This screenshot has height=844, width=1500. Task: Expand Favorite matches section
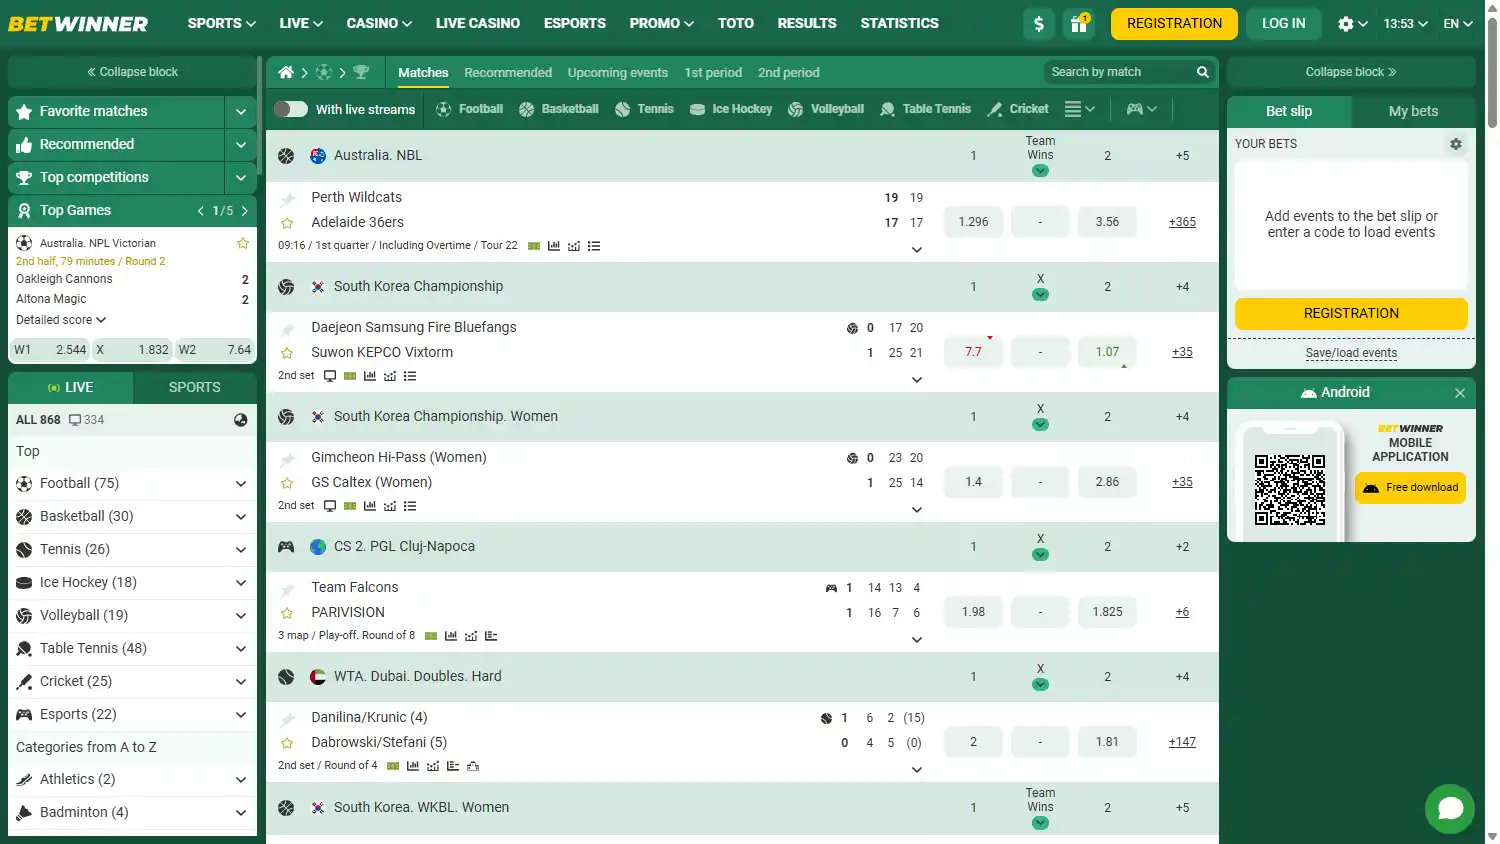click(x=241, y=111)
